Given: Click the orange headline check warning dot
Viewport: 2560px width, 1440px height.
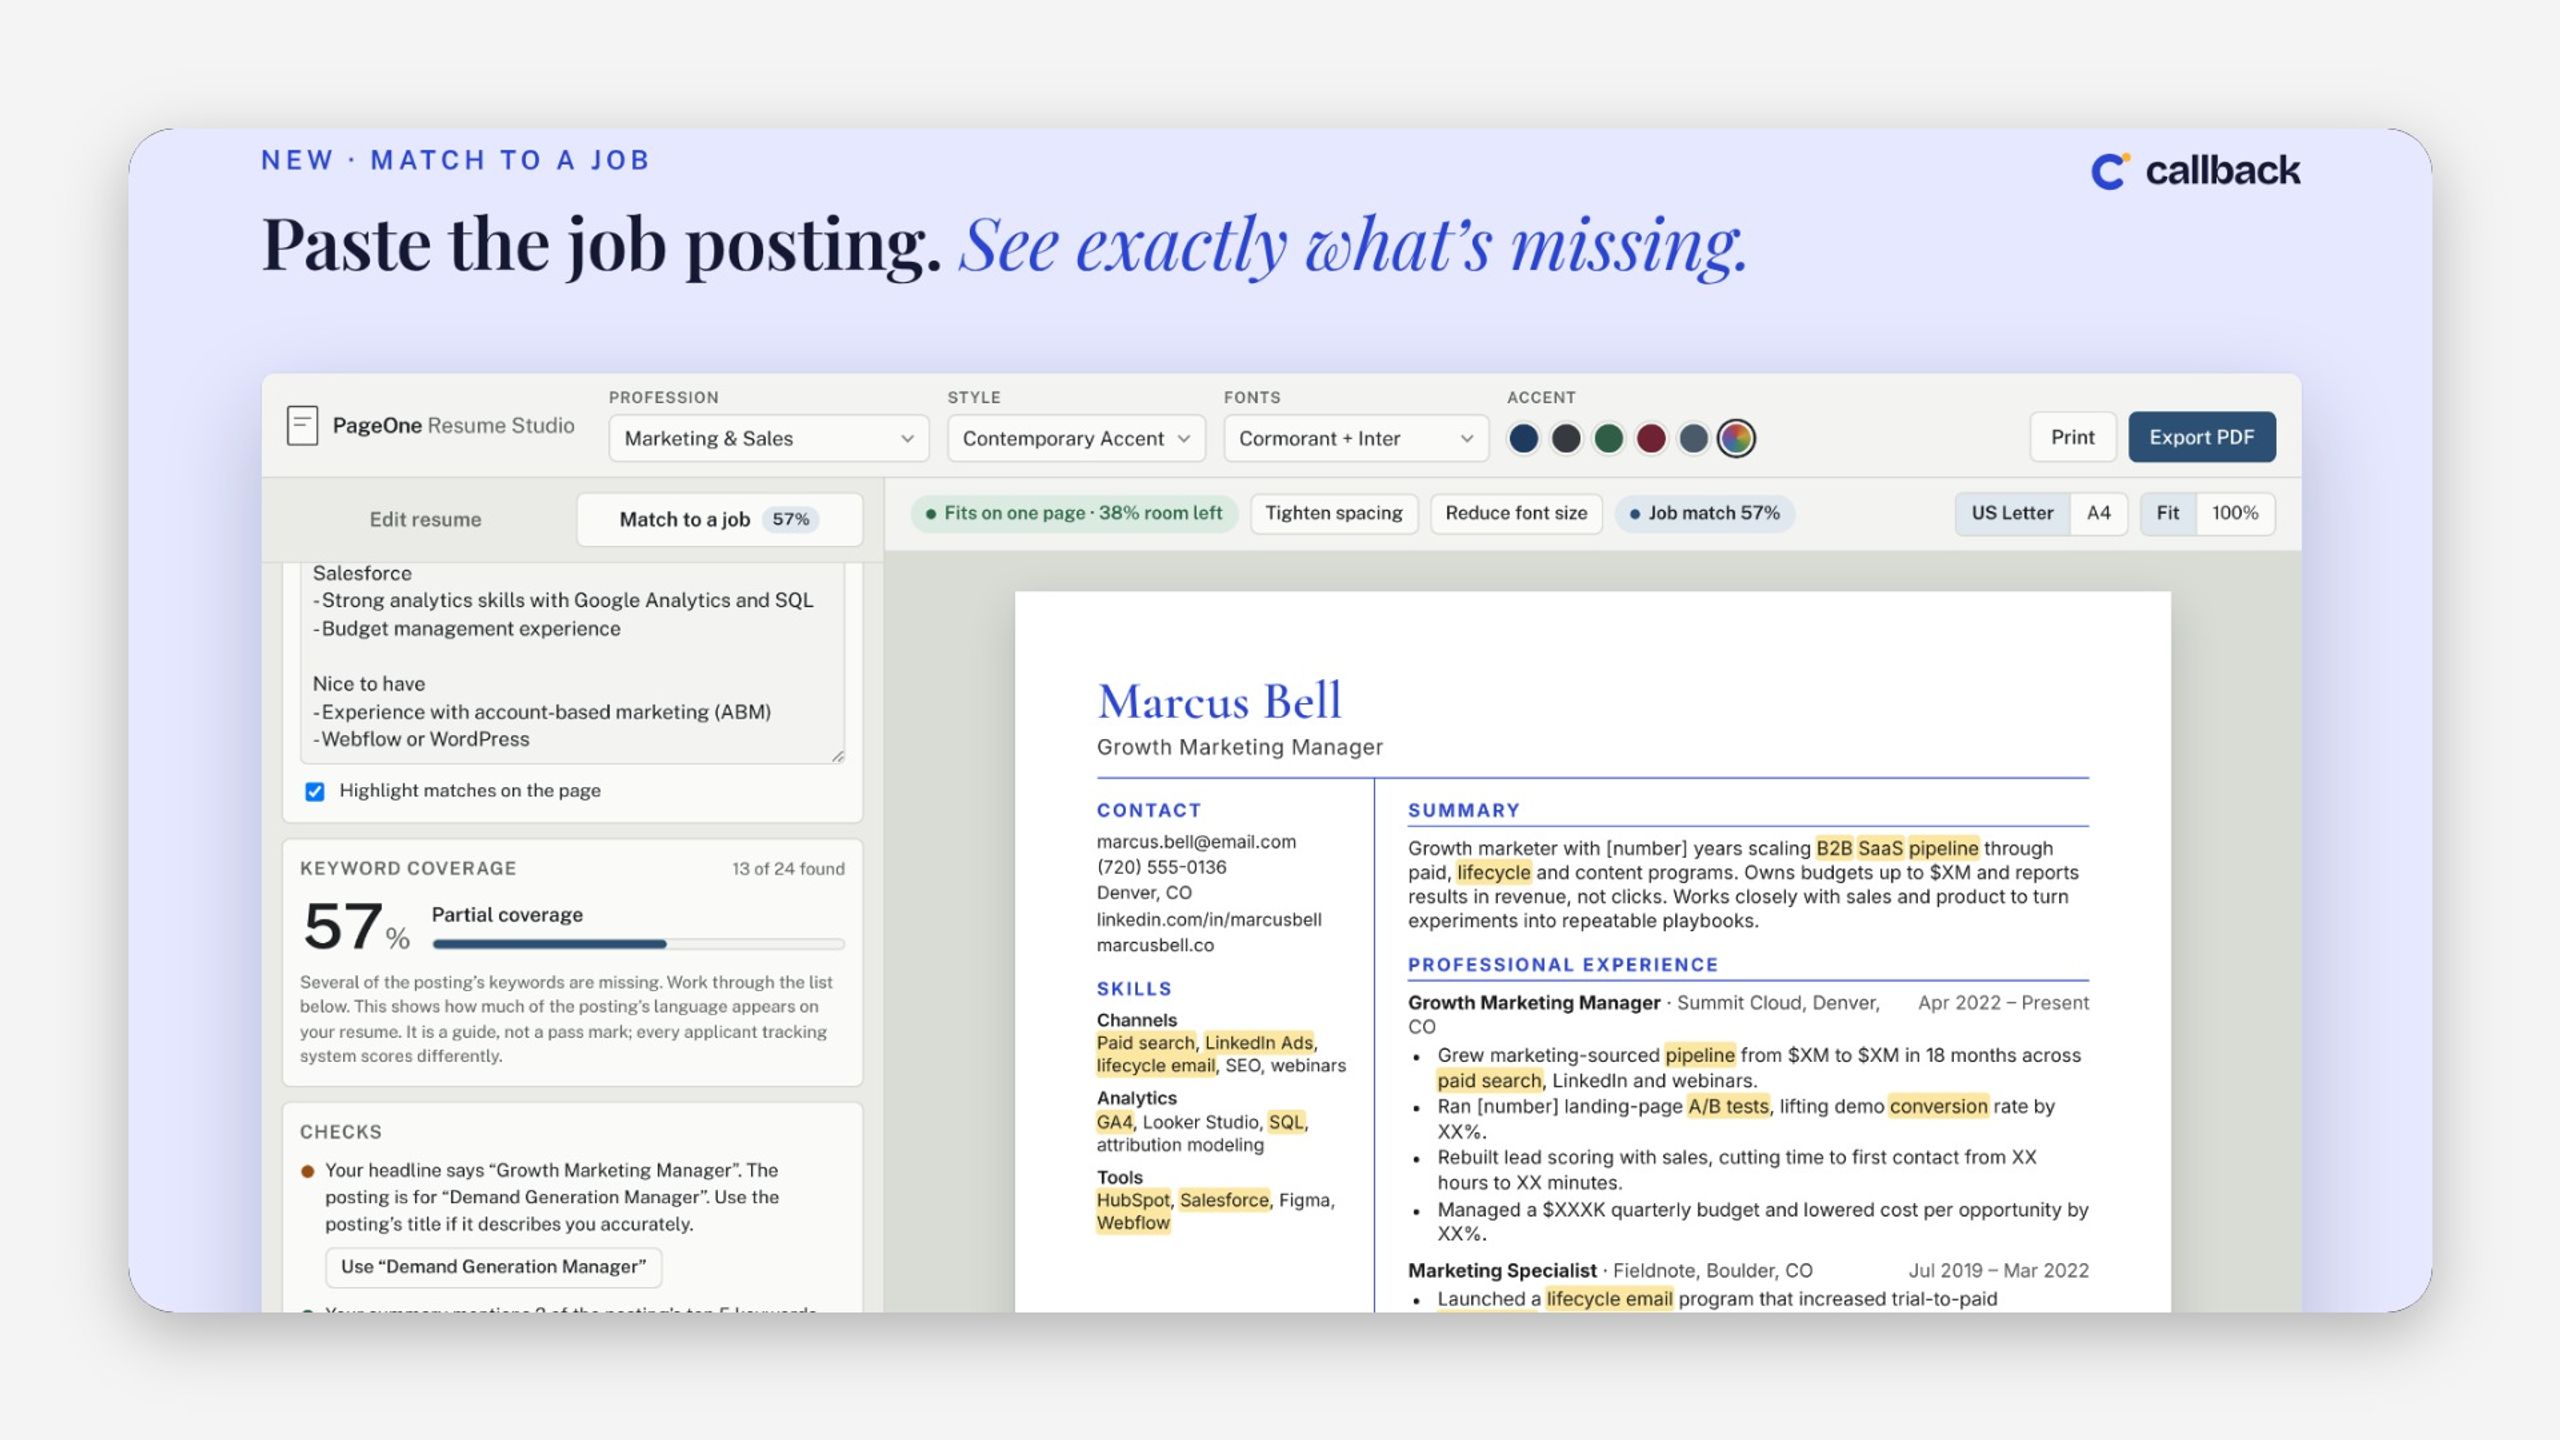Looking at the screenshot, I should [x=308, y=1171].
